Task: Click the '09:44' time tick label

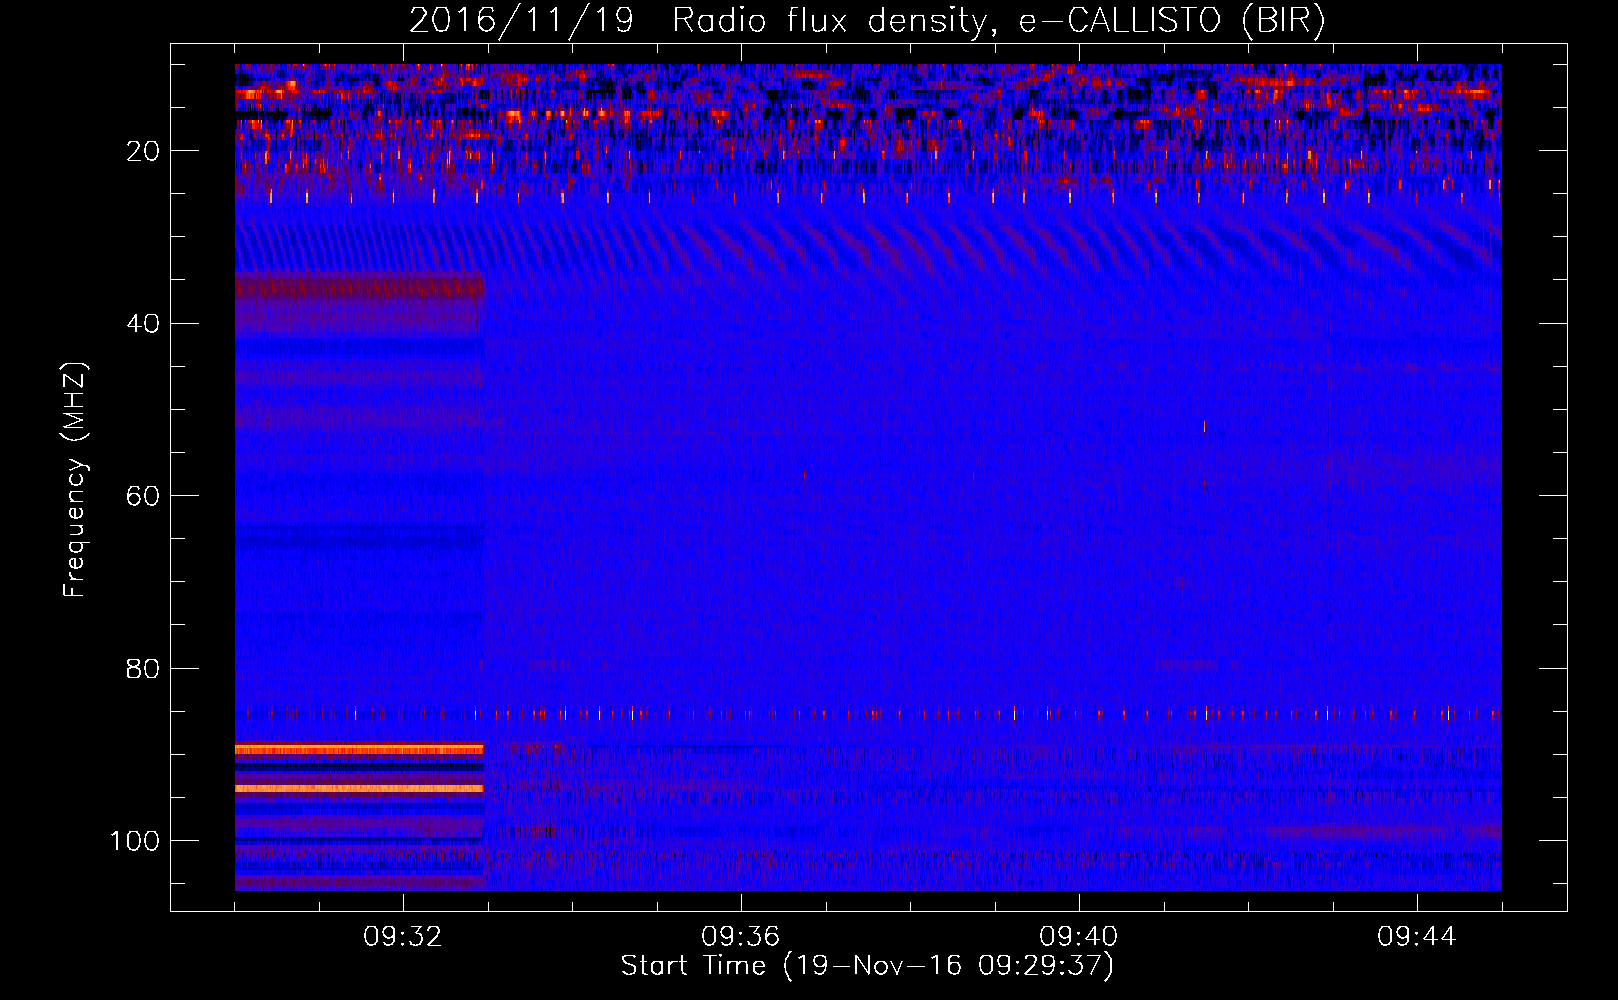Action: coord(1416,937)
